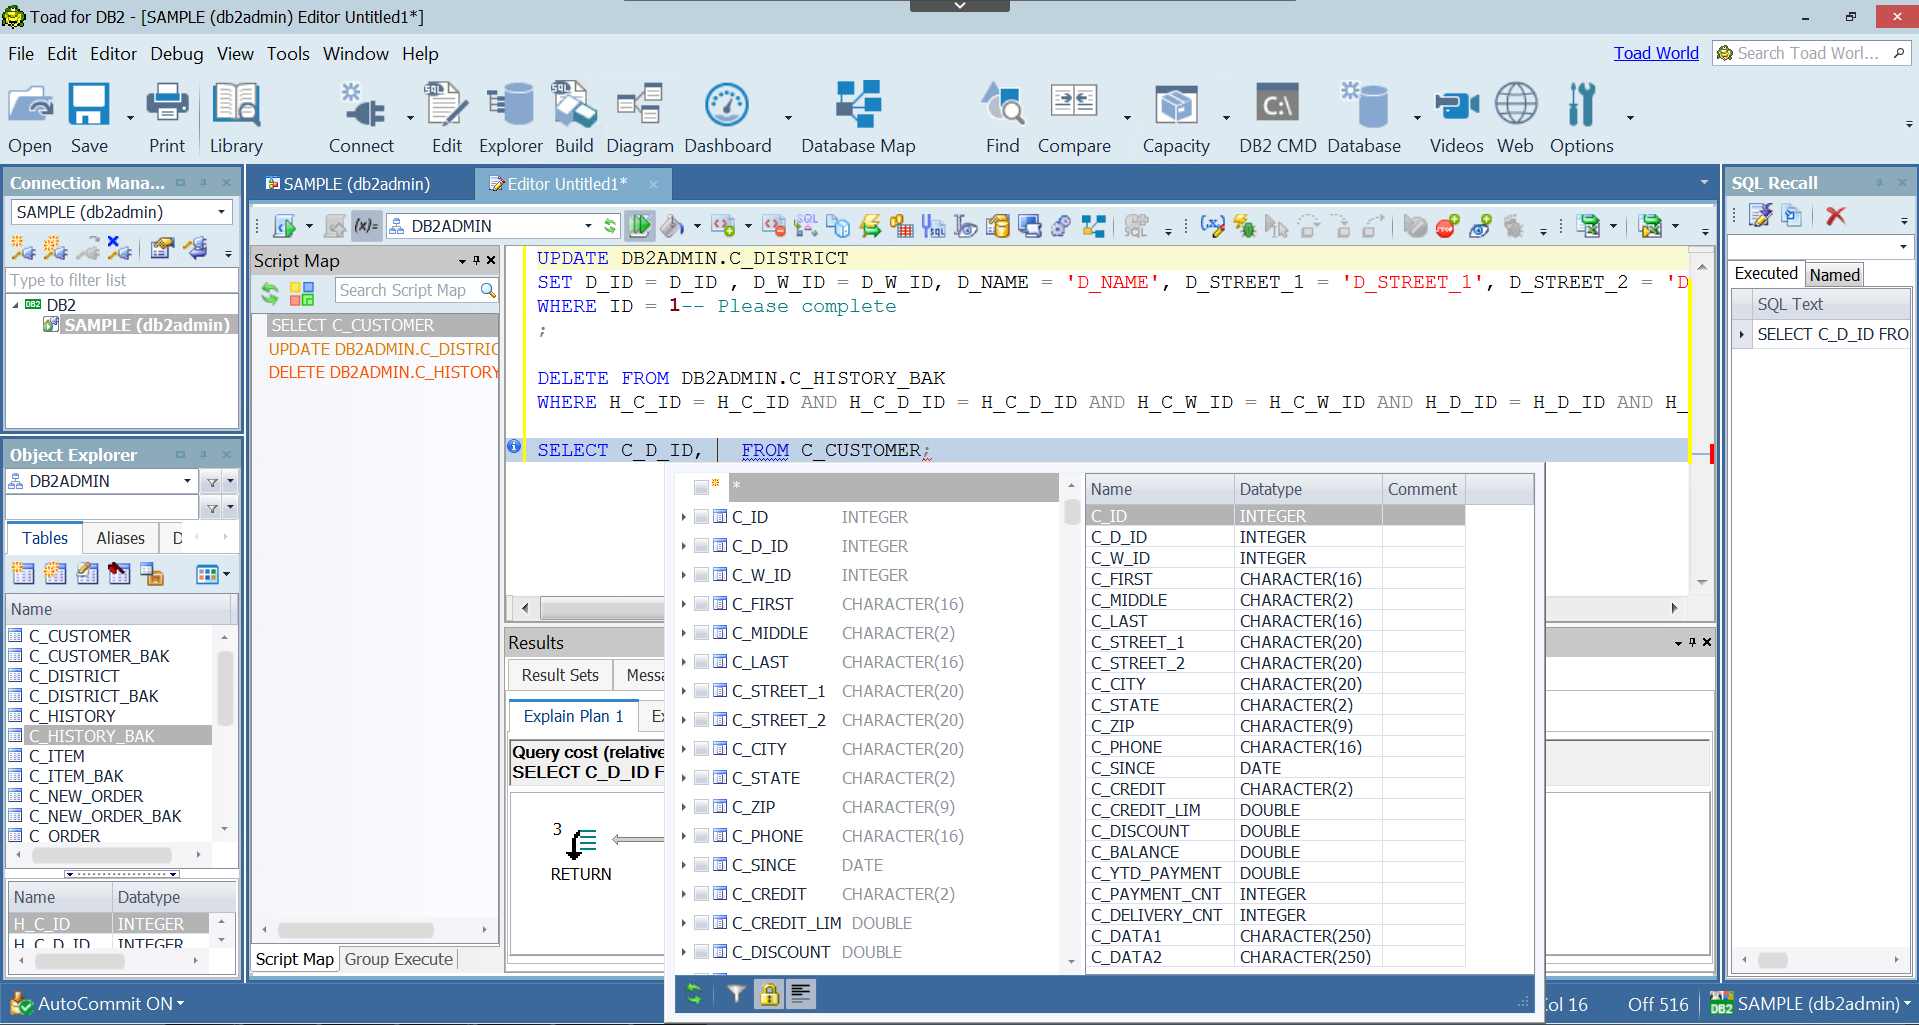The height and width of the screenshot is (1025, 1919).
Task: Launch DB2 CMD window
Action: tap(1278, 118)
